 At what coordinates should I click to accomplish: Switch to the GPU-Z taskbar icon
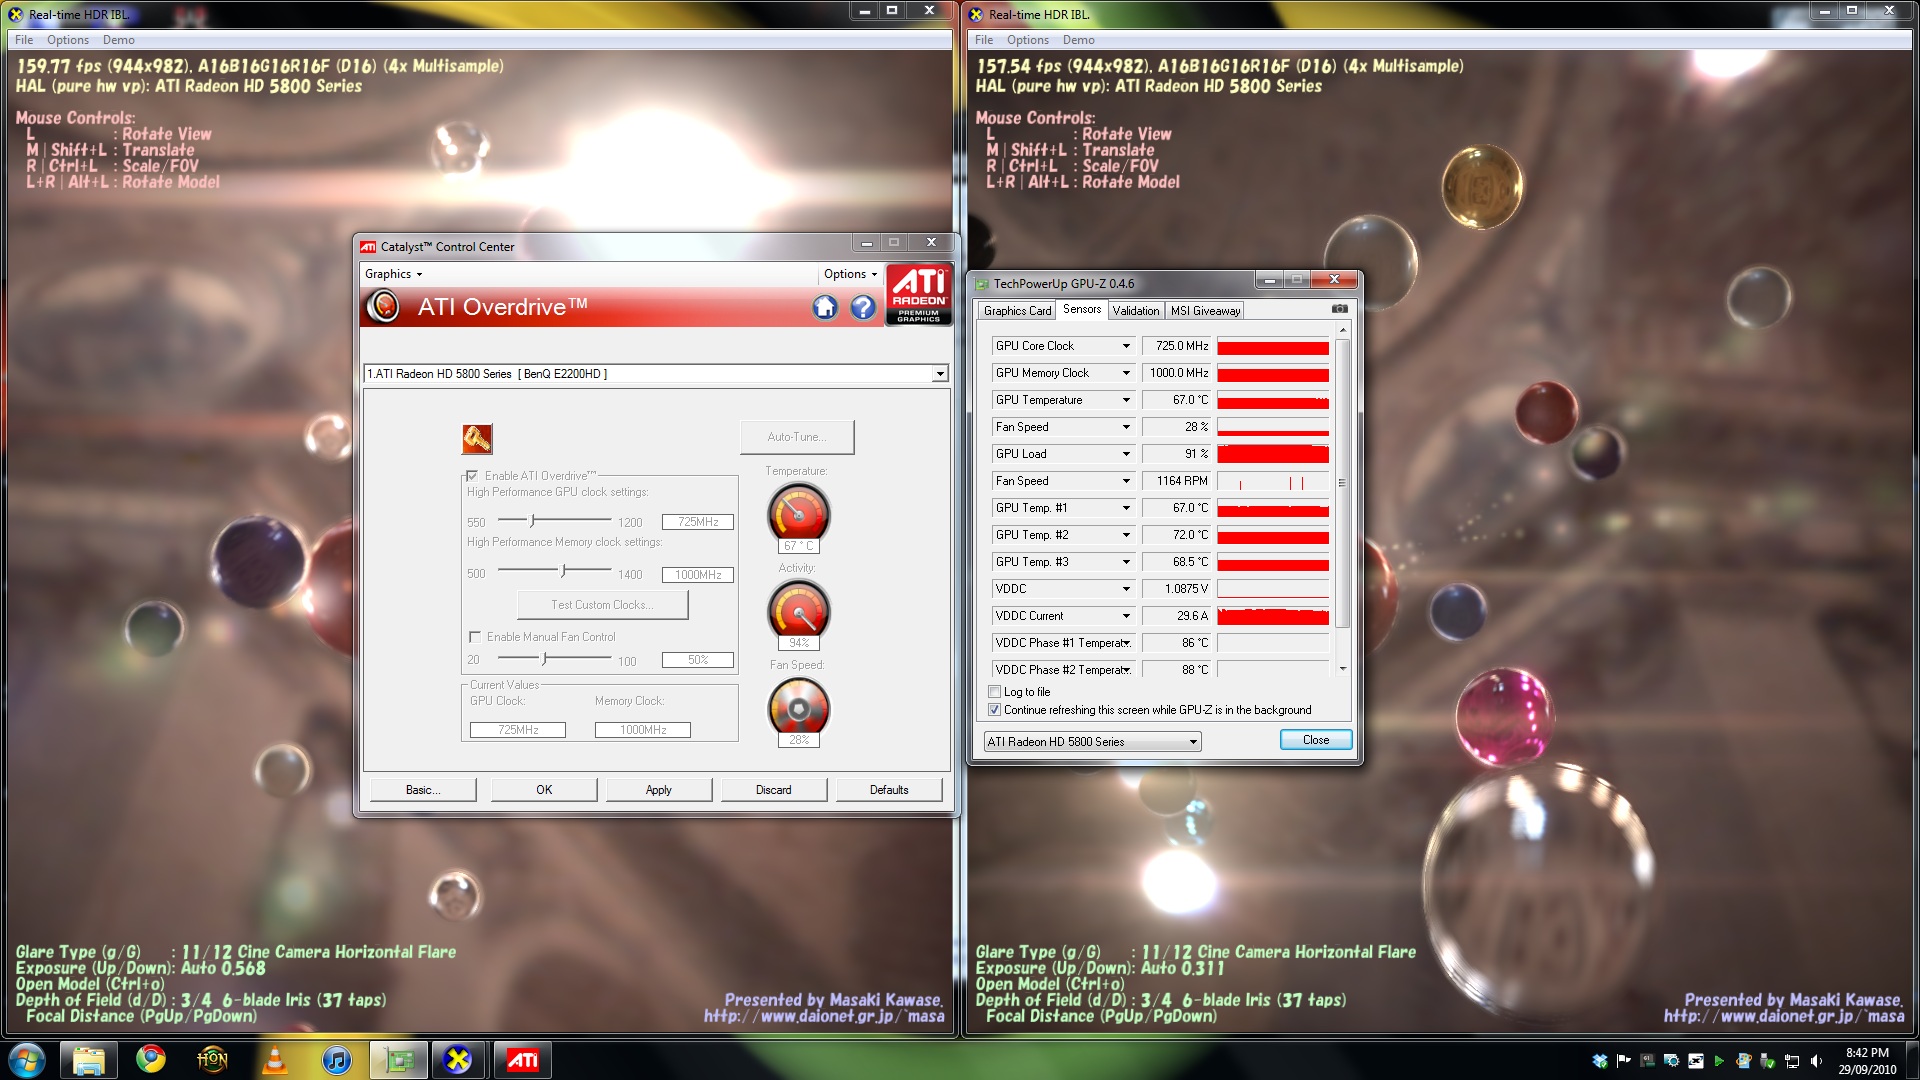click(399, 1060)
